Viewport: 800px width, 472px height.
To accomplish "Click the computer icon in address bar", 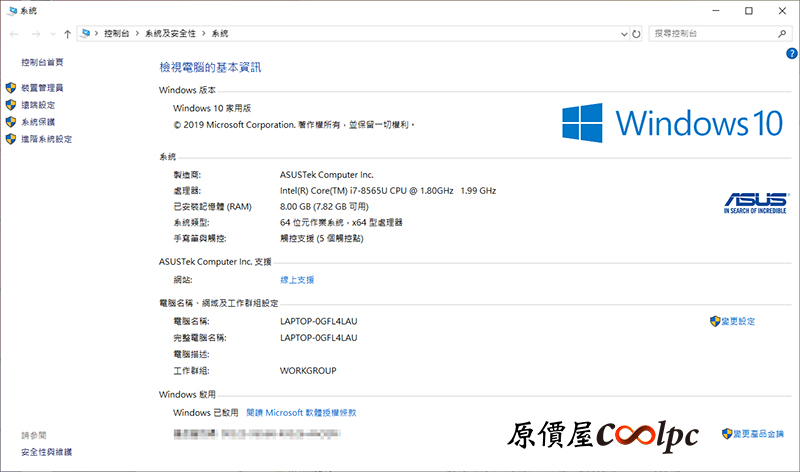I will [86, 33].
